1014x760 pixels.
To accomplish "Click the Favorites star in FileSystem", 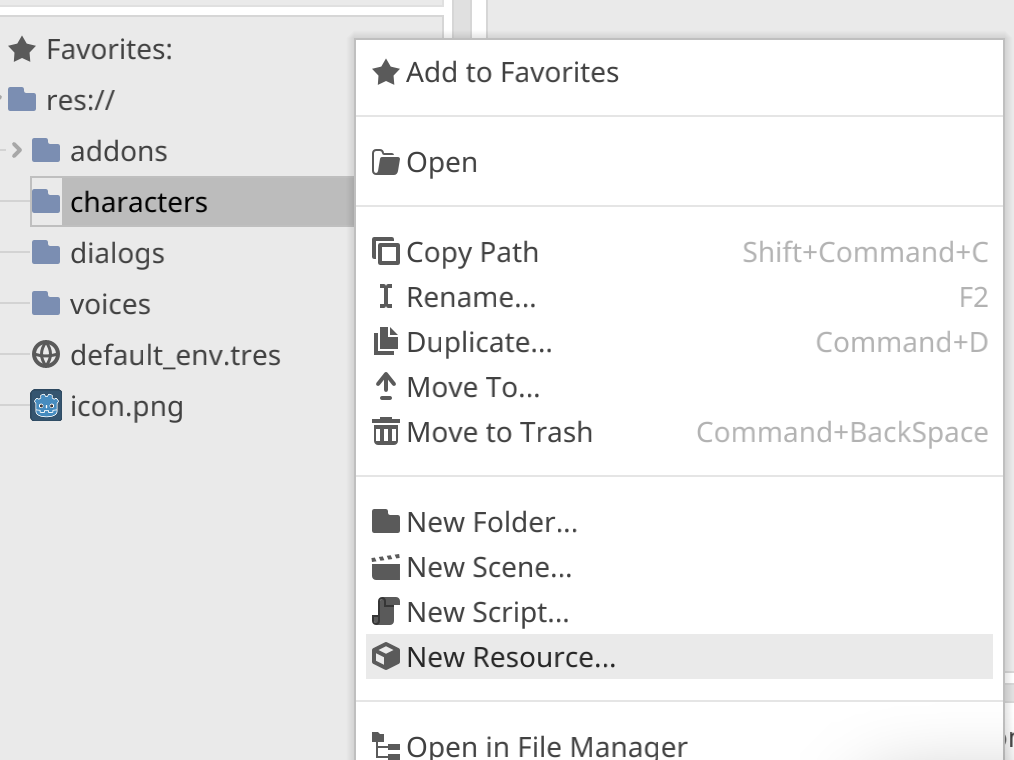I will pyautogui.click(x=22, y=49).
